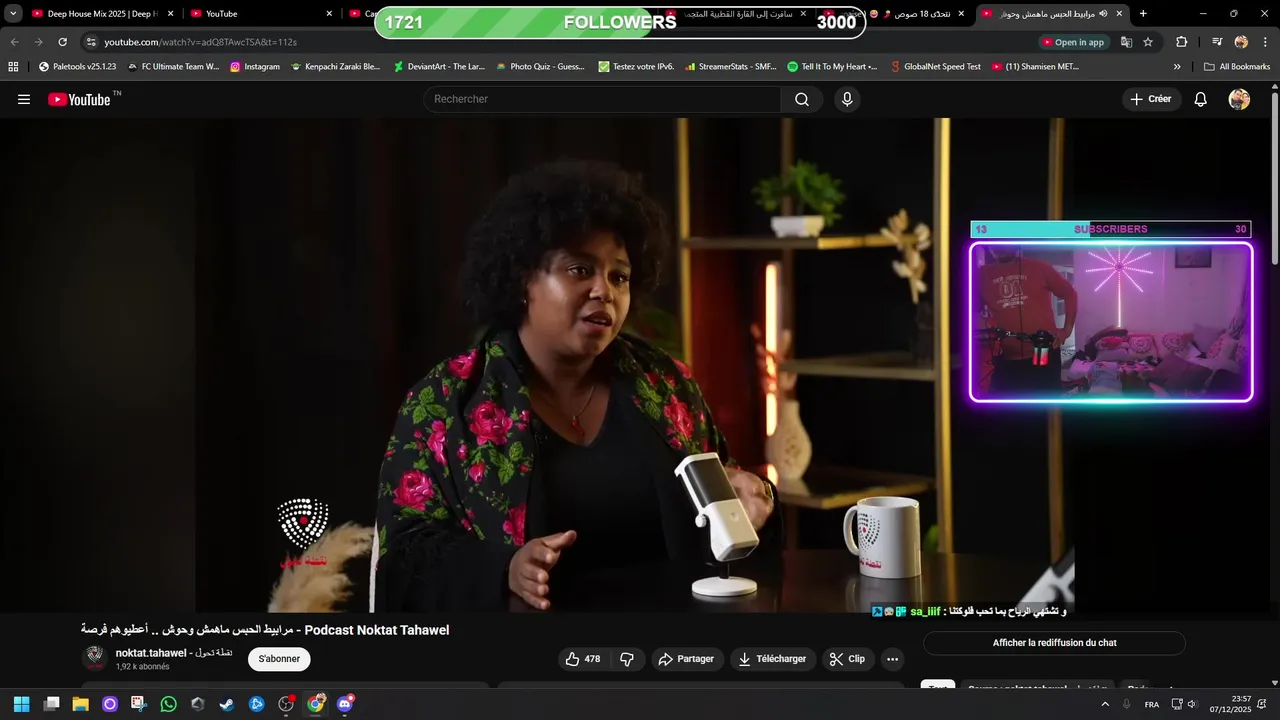The width and height of the screenshot is (1280, 720).
Task: Open Chrome profile avatar
Action: 1241,42
